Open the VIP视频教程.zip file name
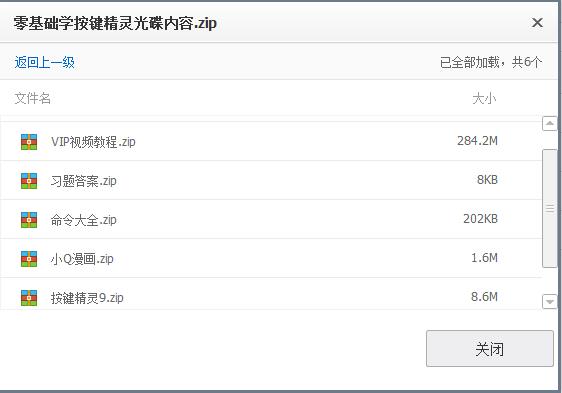The height and width of the screenshot is (393, 562). 93,142
